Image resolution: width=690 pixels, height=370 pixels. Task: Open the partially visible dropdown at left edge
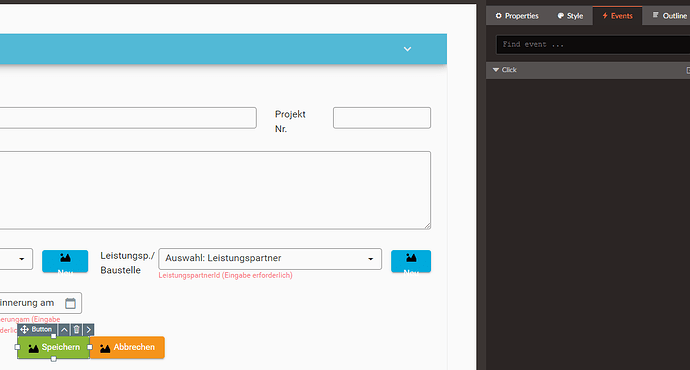[x=16, y=259]
